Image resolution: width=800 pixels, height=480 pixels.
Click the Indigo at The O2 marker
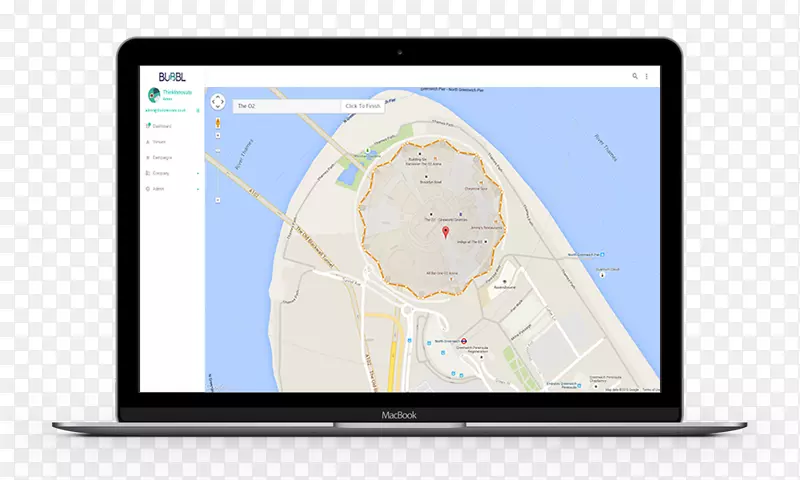pos(486,241)
